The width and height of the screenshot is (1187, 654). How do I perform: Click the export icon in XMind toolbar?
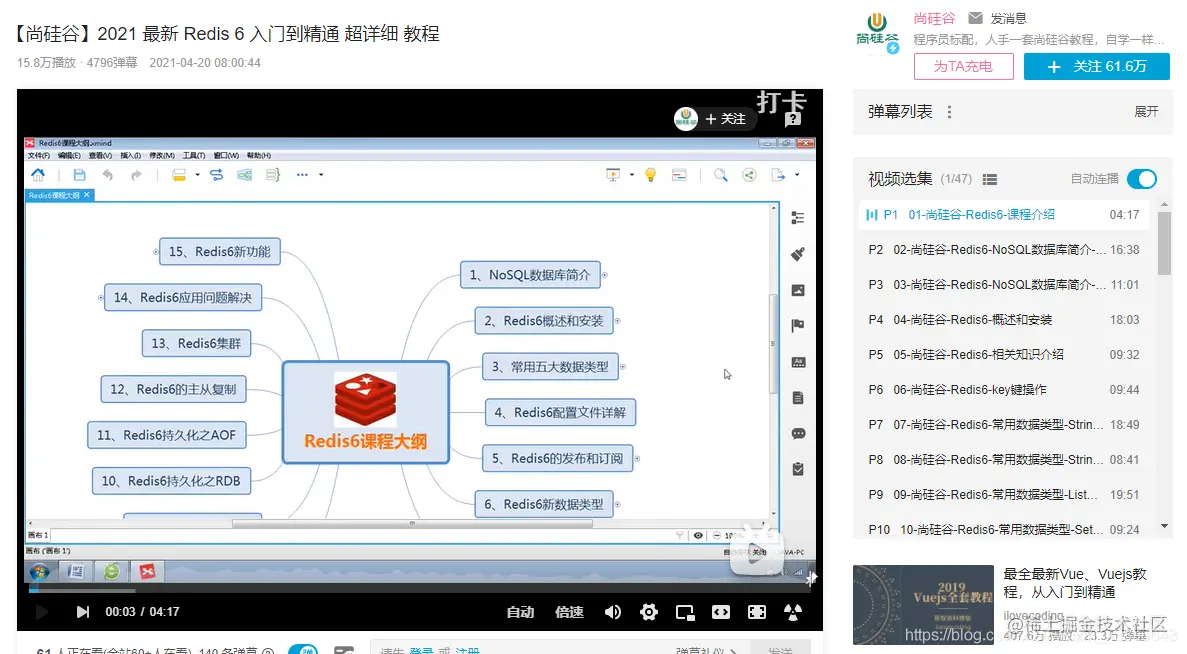click(x=778, y=175)
